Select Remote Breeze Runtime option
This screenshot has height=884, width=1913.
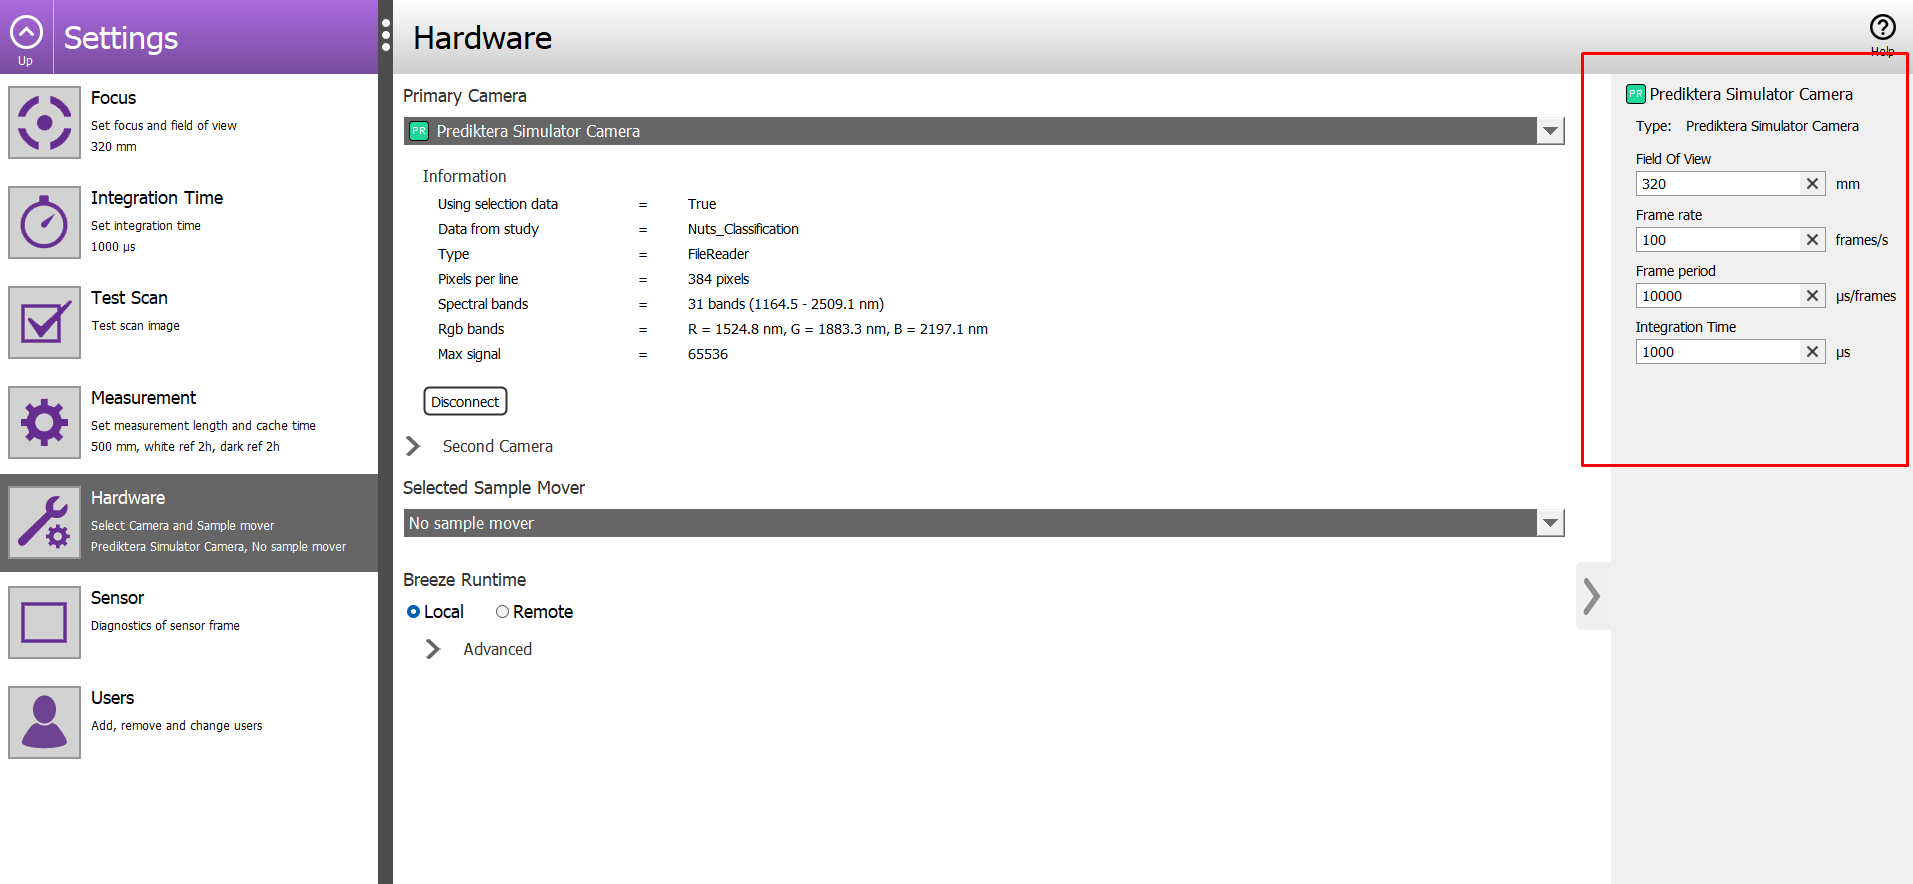tap(502, 612)
